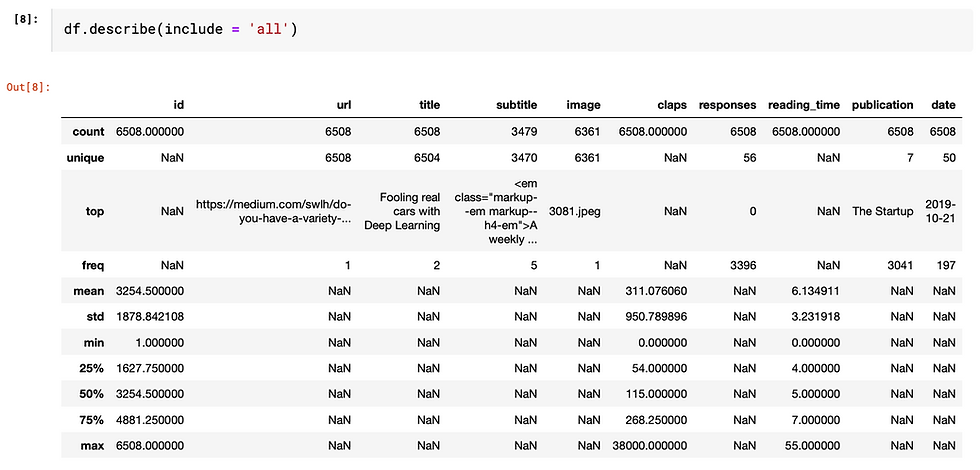Click the '3081.jpeg' image cell
980x470 pixels.
(x=574, y=211)
